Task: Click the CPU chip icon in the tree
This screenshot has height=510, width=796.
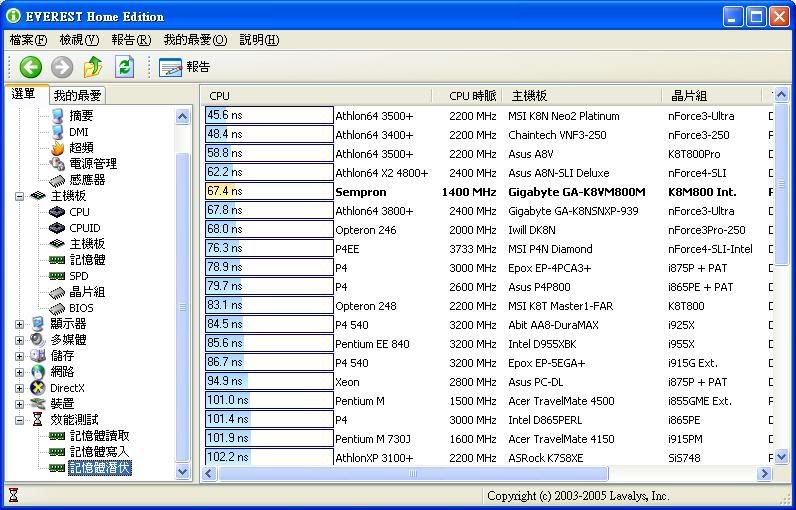Action: pos(57,212)
